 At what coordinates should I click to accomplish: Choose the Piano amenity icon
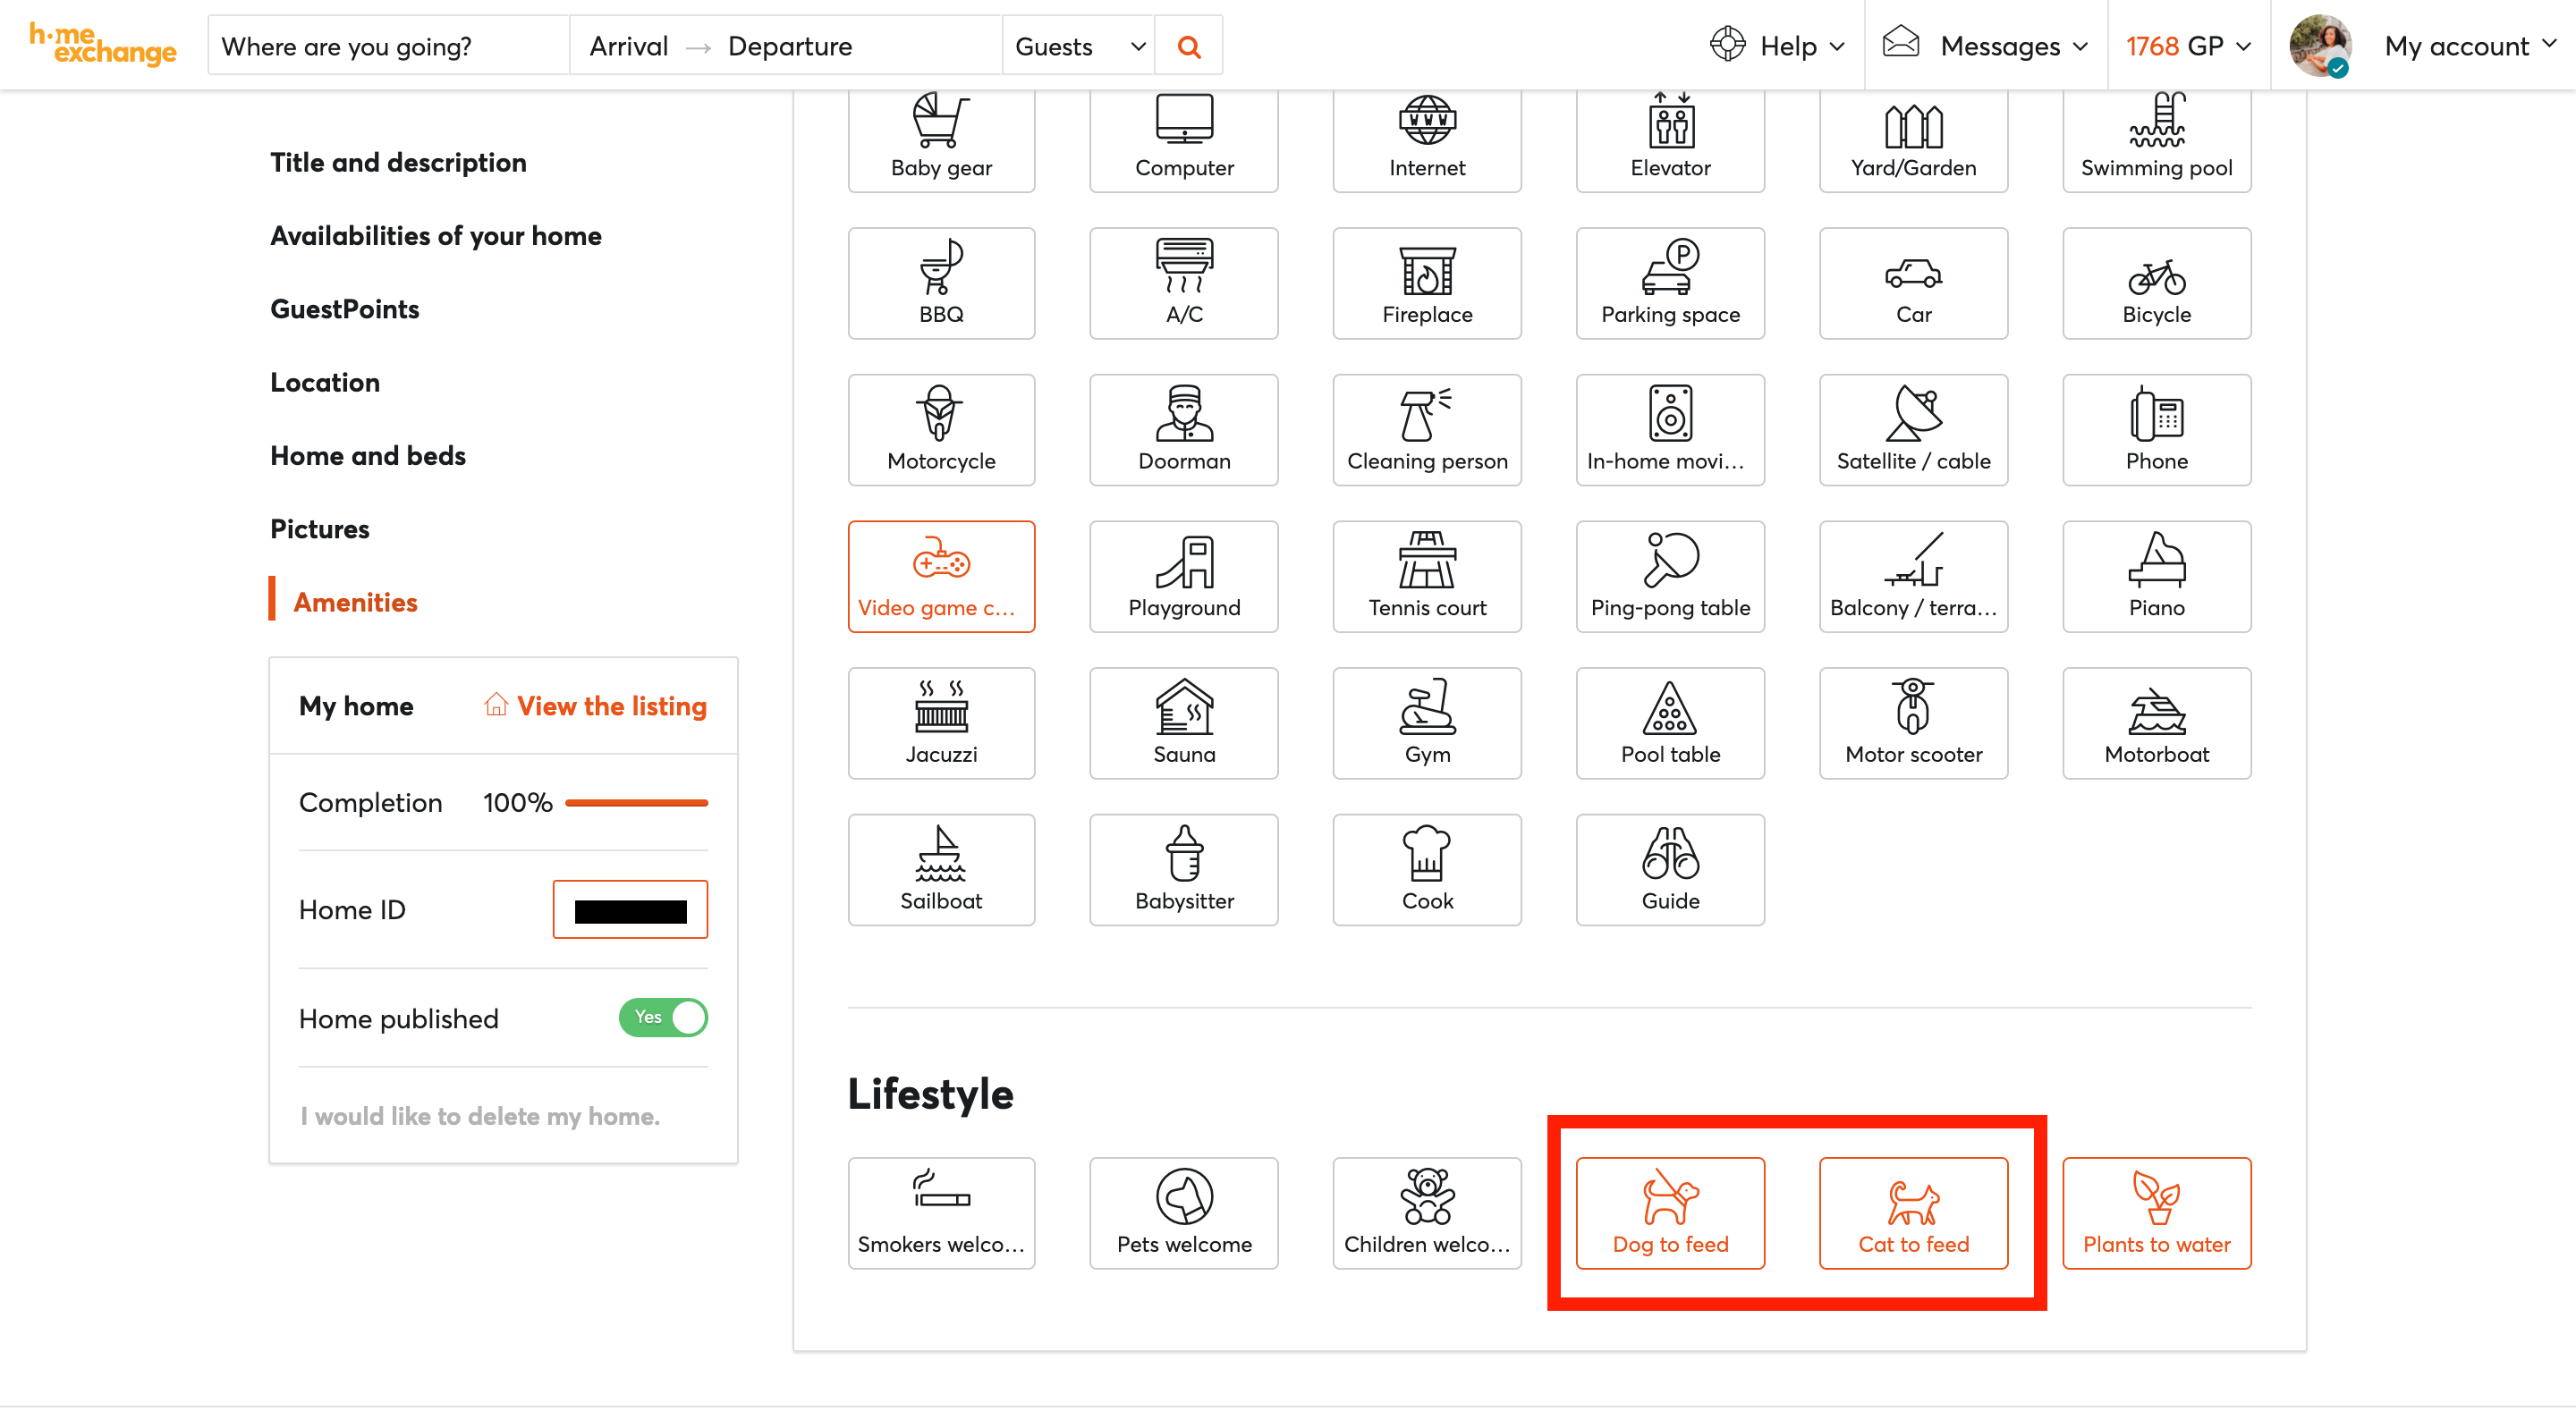point(2155,577)
